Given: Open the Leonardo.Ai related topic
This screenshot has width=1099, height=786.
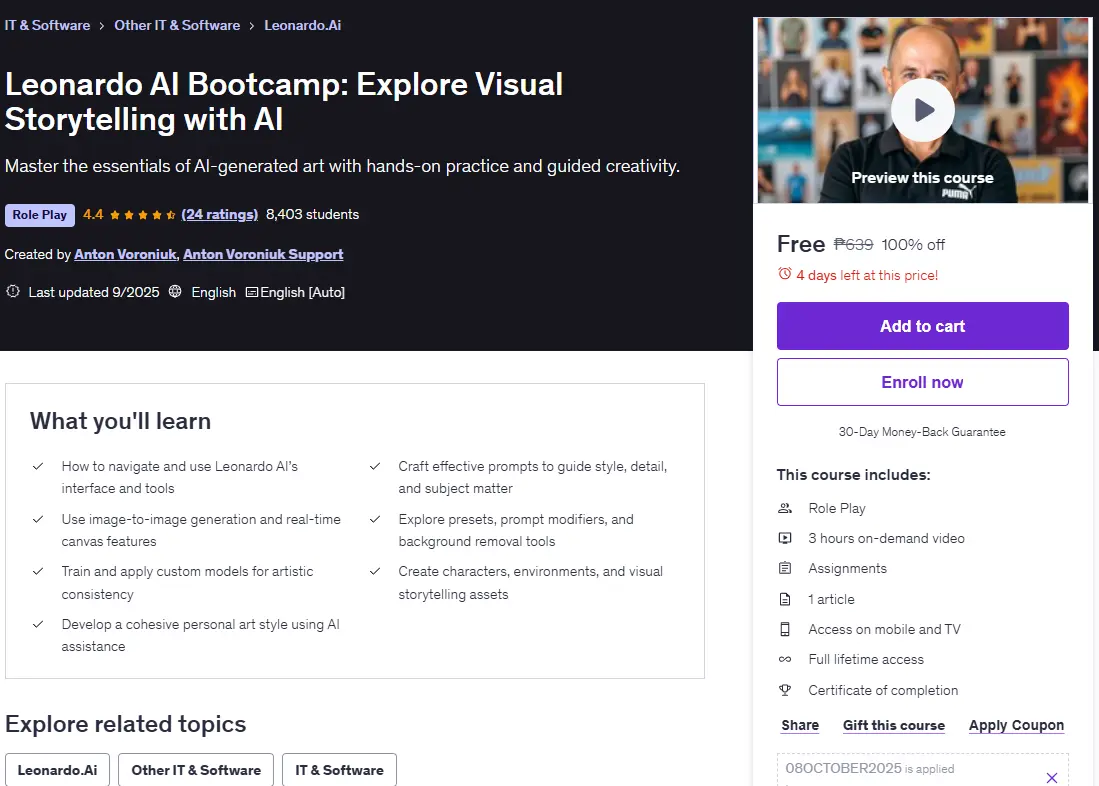Looking at the screenshot, I should tap(57, 770).
